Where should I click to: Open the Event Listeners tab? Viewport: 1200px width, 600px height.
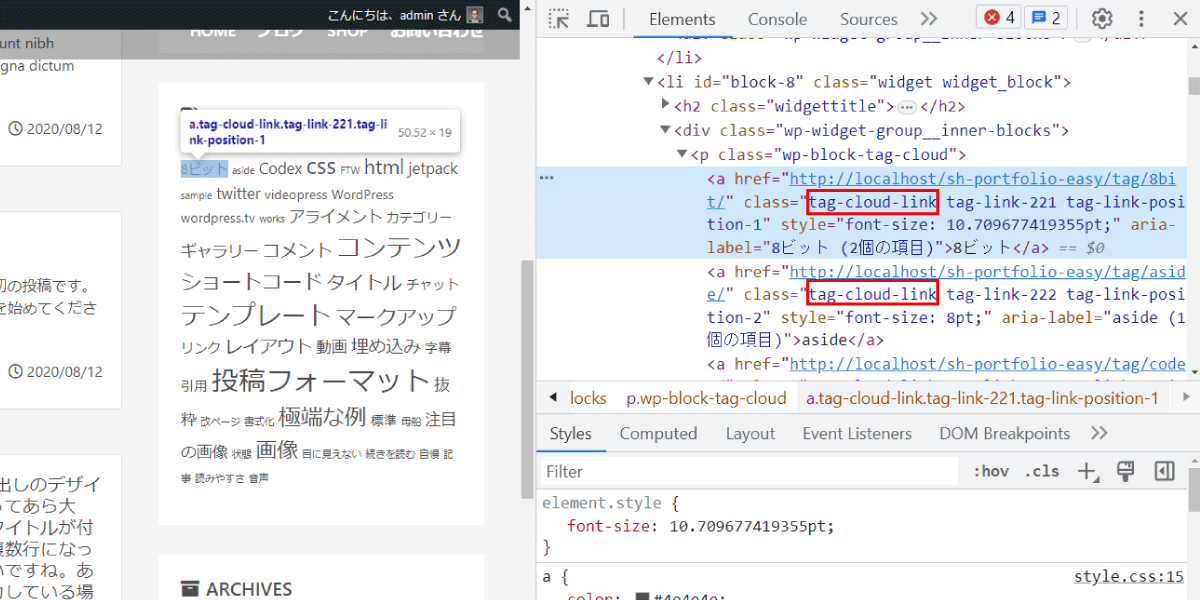[x=857, y=433]
